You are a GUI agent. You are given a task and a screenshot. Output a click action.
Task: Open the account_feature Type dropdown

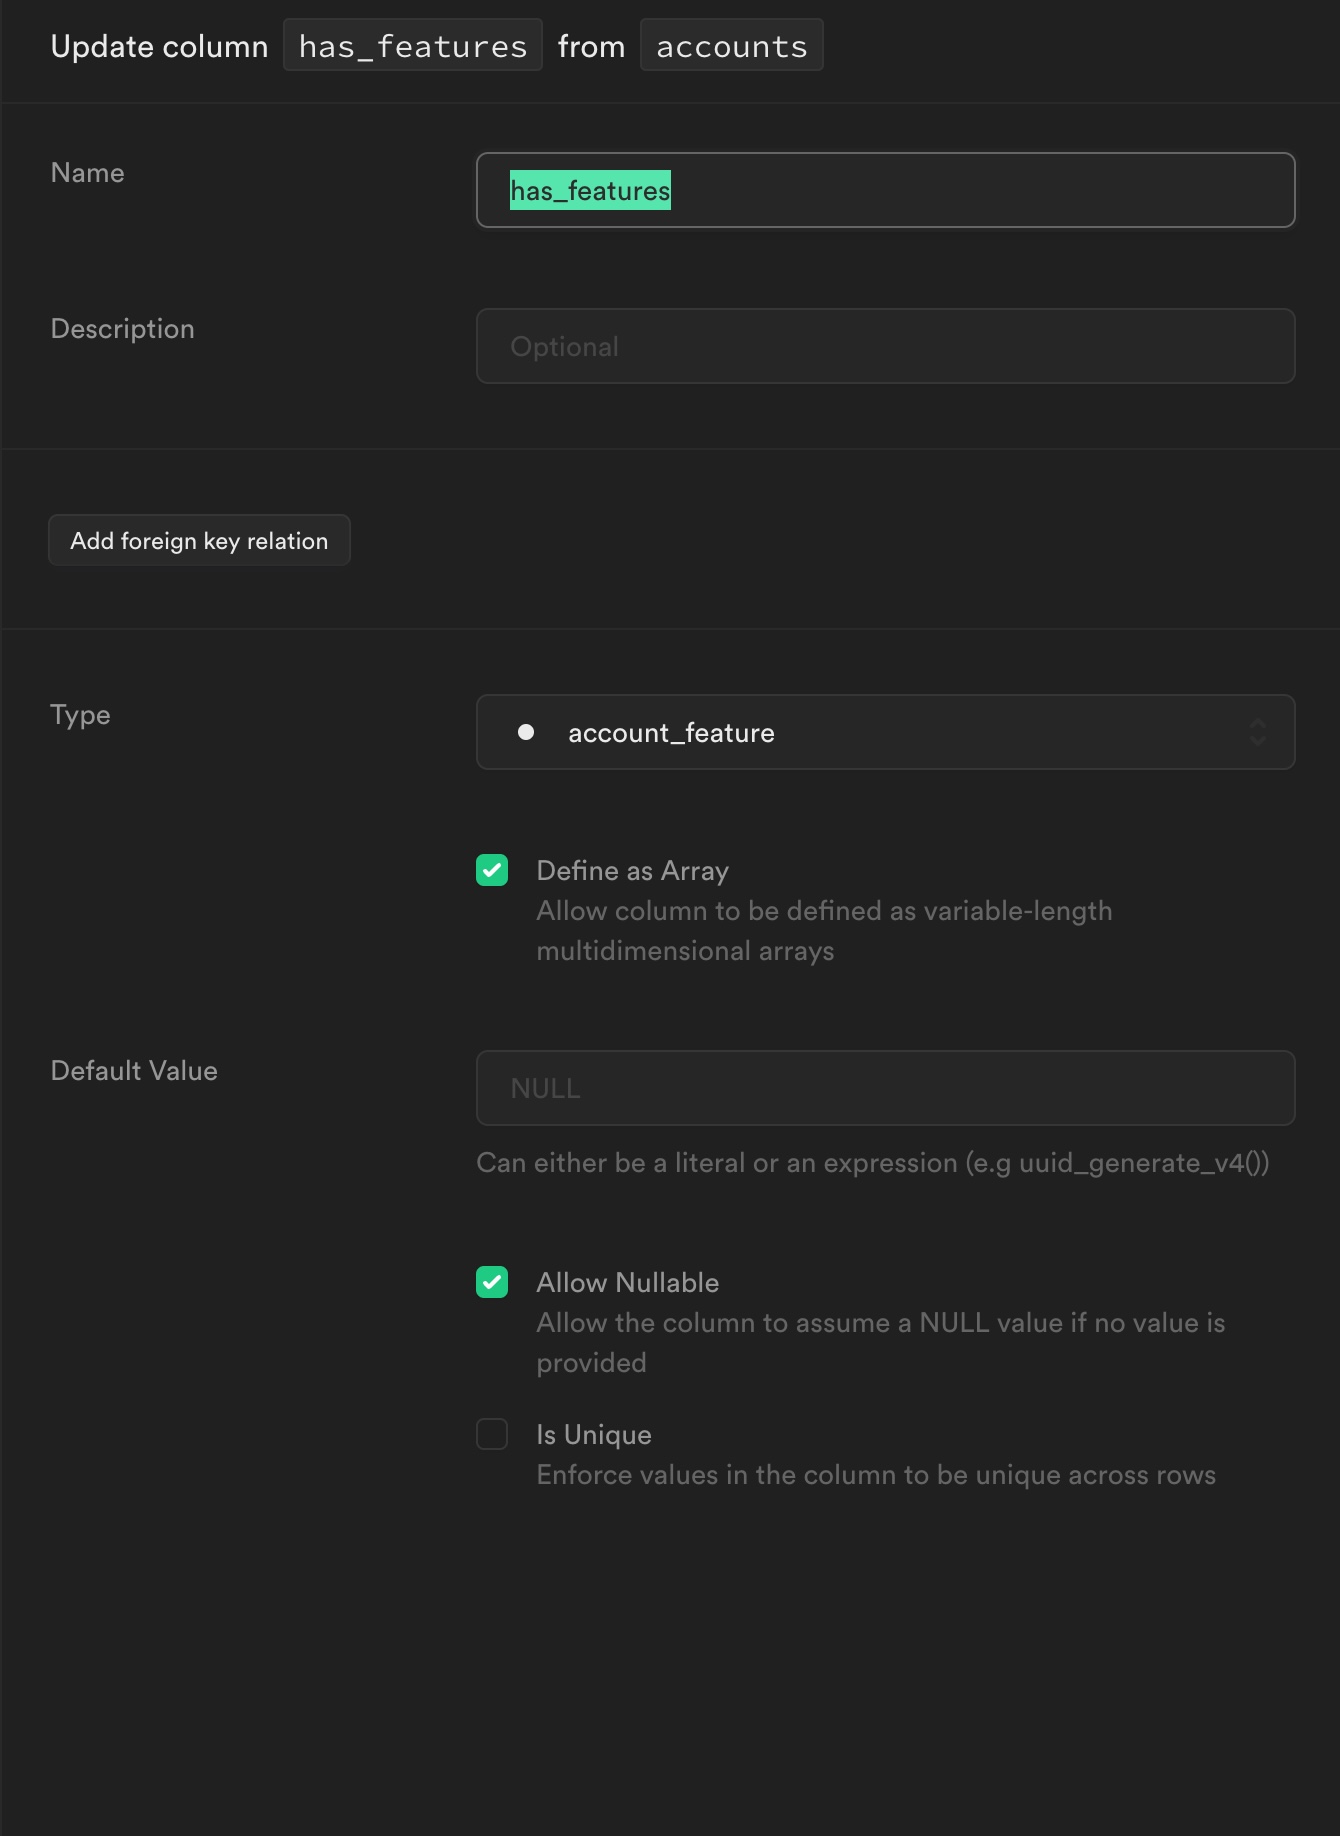[884, 732]
